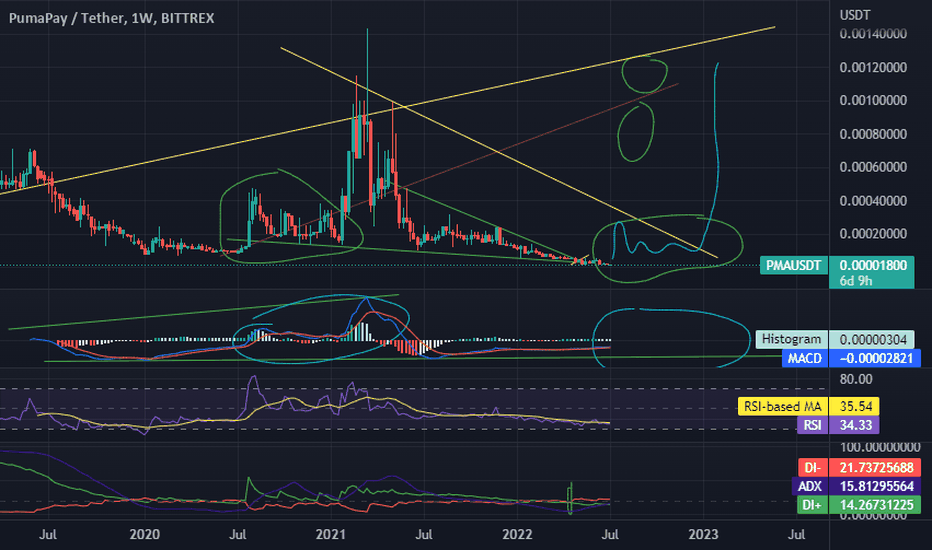Click the MACD indicator label

point(804,359)
